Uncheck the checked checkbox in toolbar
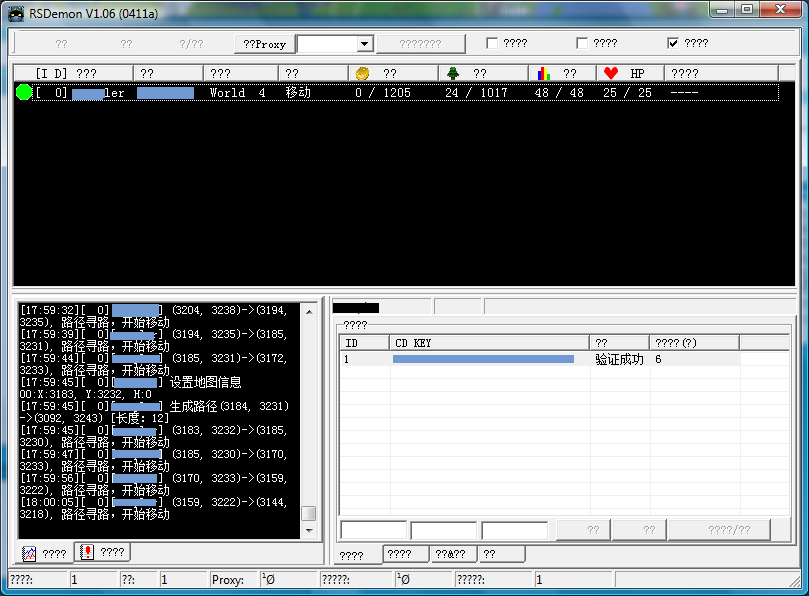The height and width of the screenshot is (596, 809). tap(673, 44)
